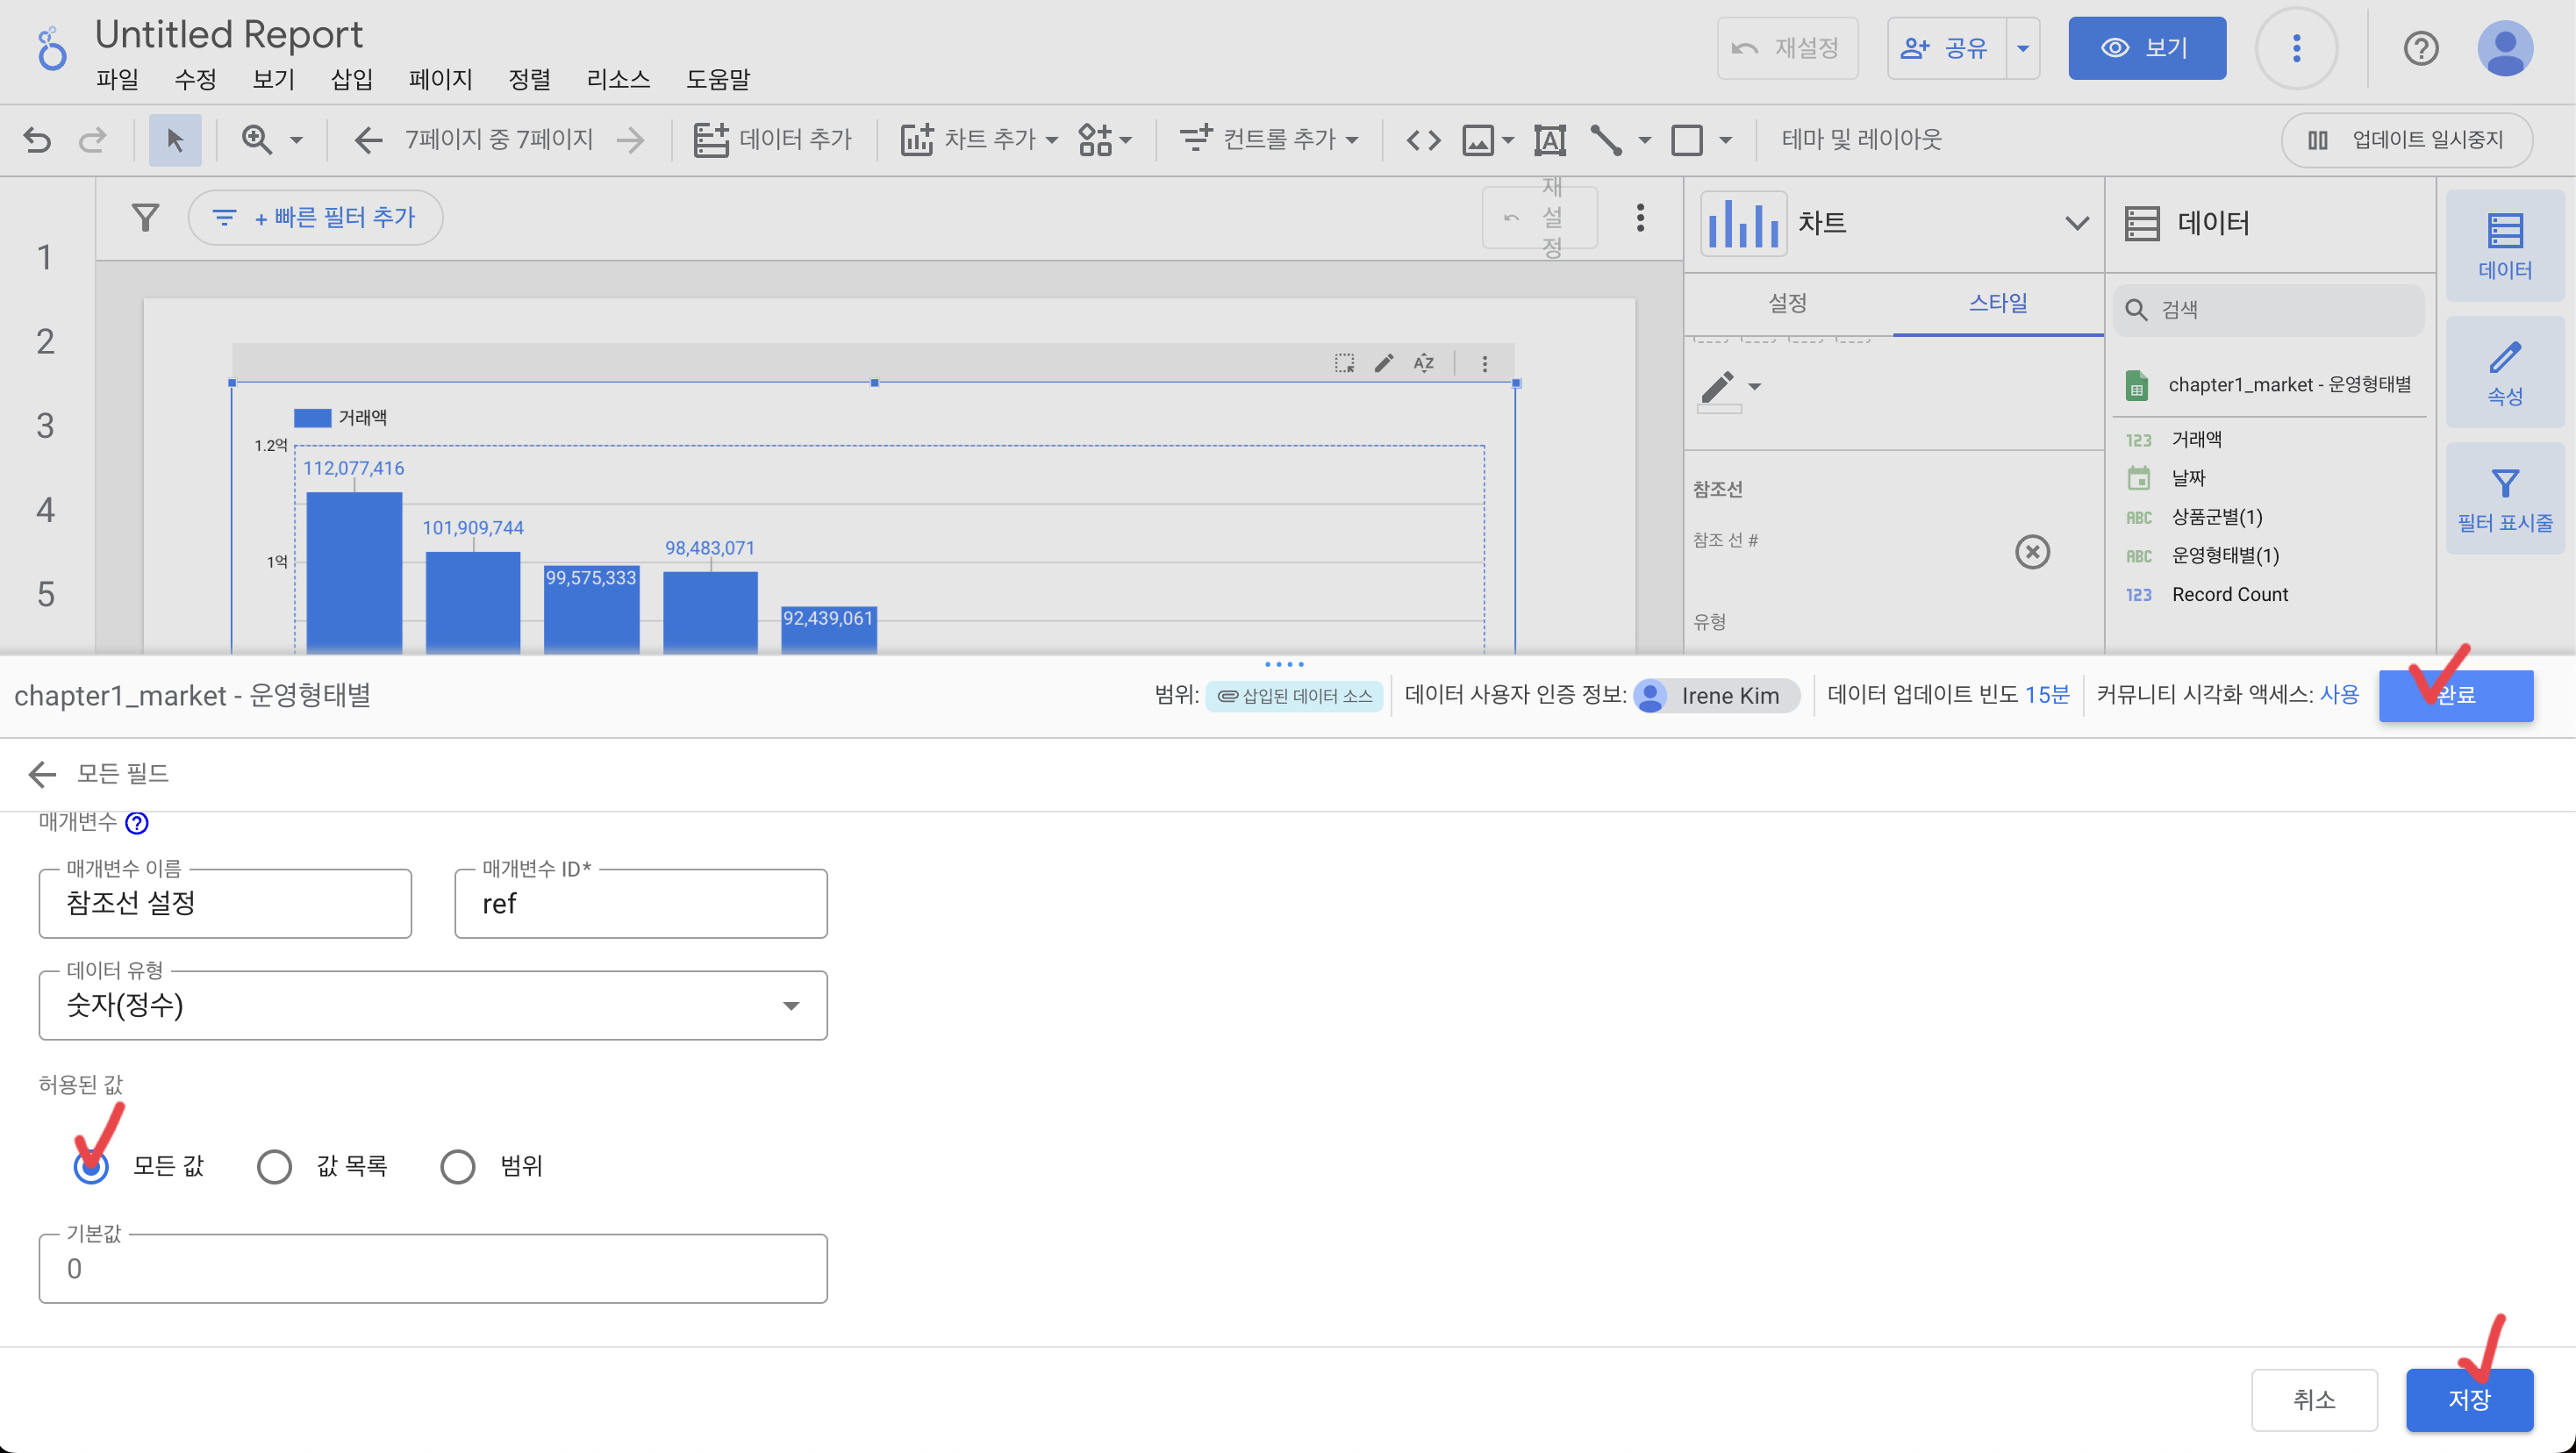Click the filter funnel icon in canvas
This screenshot has height=1453, width=2576.
click(x=146, y=217)
